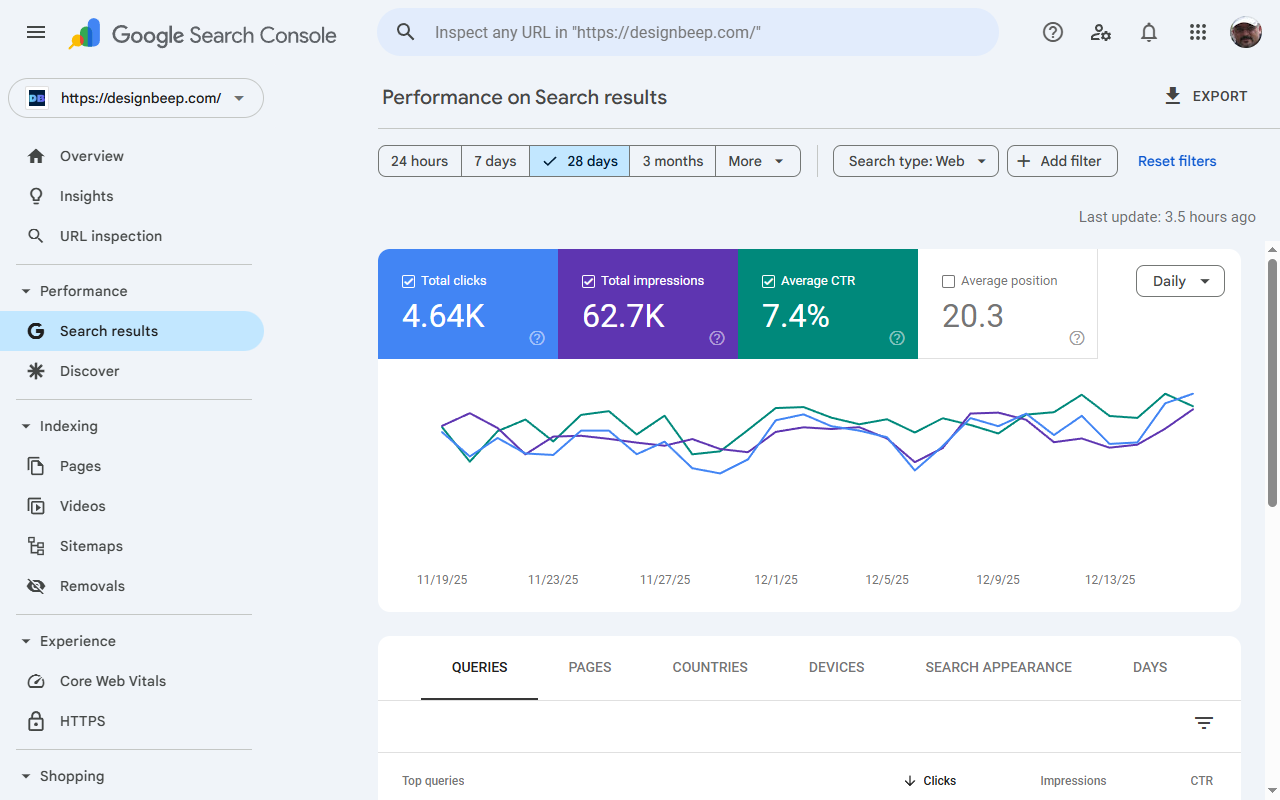Open the main hamburger menu
Screen dimensions: 1280x800
coord(36,32)
